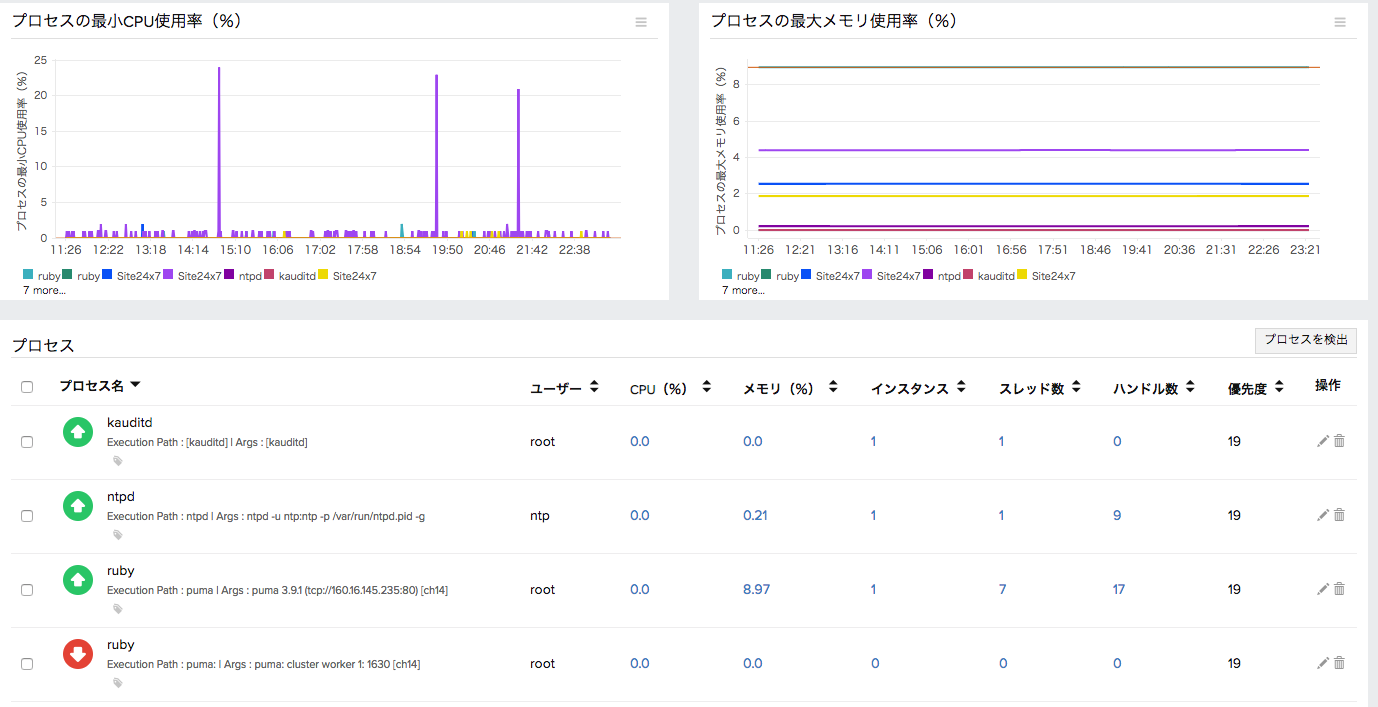Select the ntpd row checkbox
The height and width of the screenshot is (707, 1378).
27,515
